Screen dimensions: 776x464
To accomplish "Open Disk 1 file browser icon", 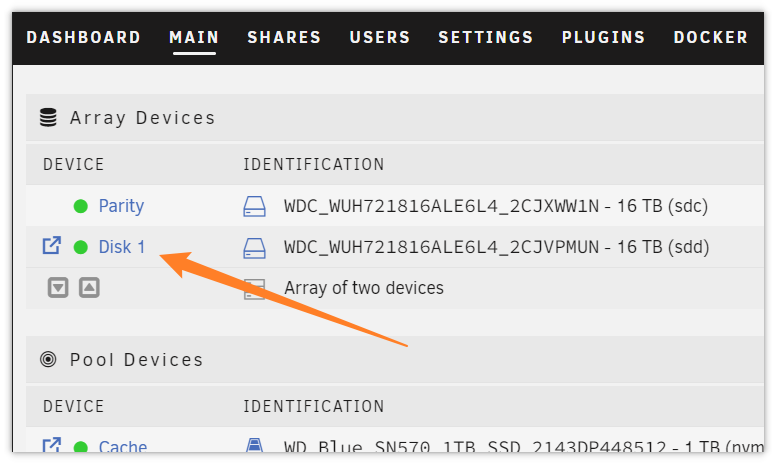I will click(x=51, y=245).
